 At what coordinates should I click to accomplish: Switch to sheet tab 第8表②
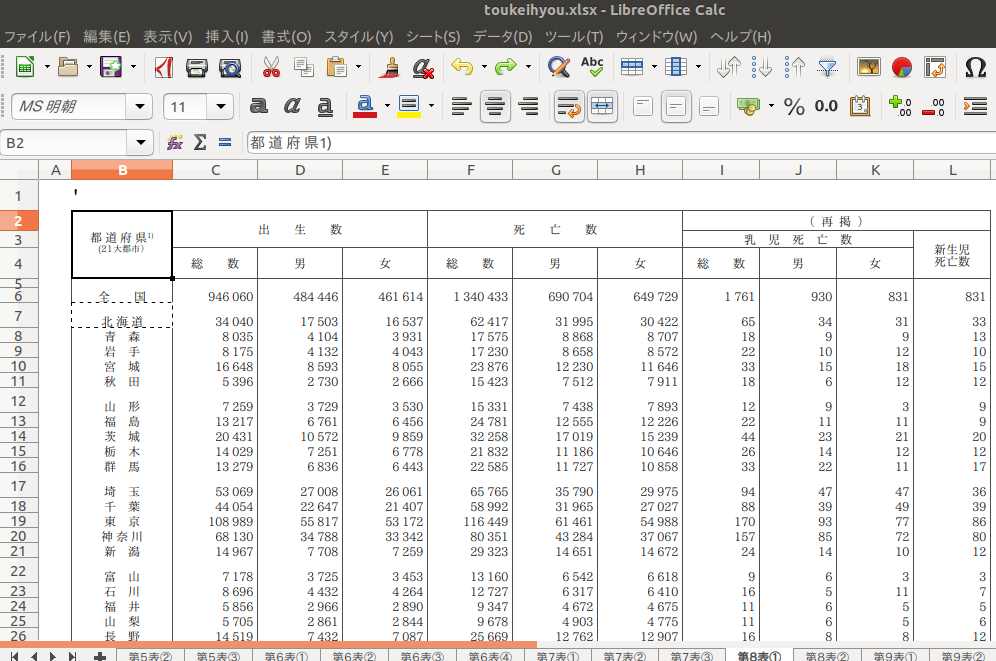pyautogui.click(x=827, y=655)
